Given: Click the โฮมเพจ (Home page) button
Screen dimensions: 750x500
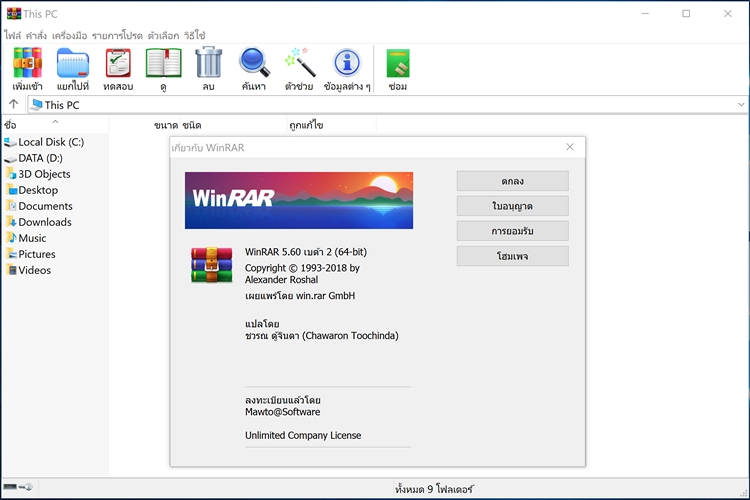Looking at the screenshot, I should pos(512,256).
